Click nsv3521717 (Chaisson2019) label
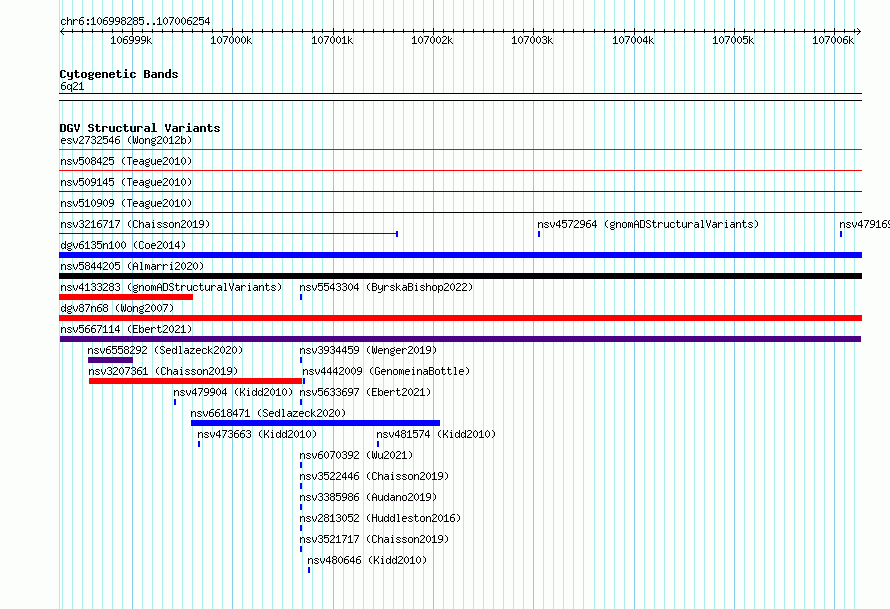This screenshot has height=609, width=890. [374, 539]
